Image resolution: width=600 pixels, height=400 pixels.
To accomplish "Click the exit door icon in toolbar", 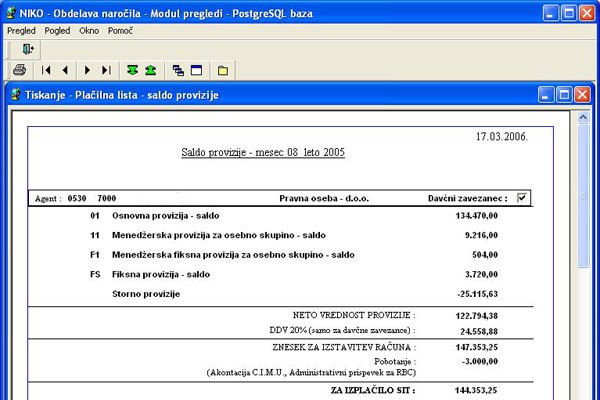I will pos(28,48).
